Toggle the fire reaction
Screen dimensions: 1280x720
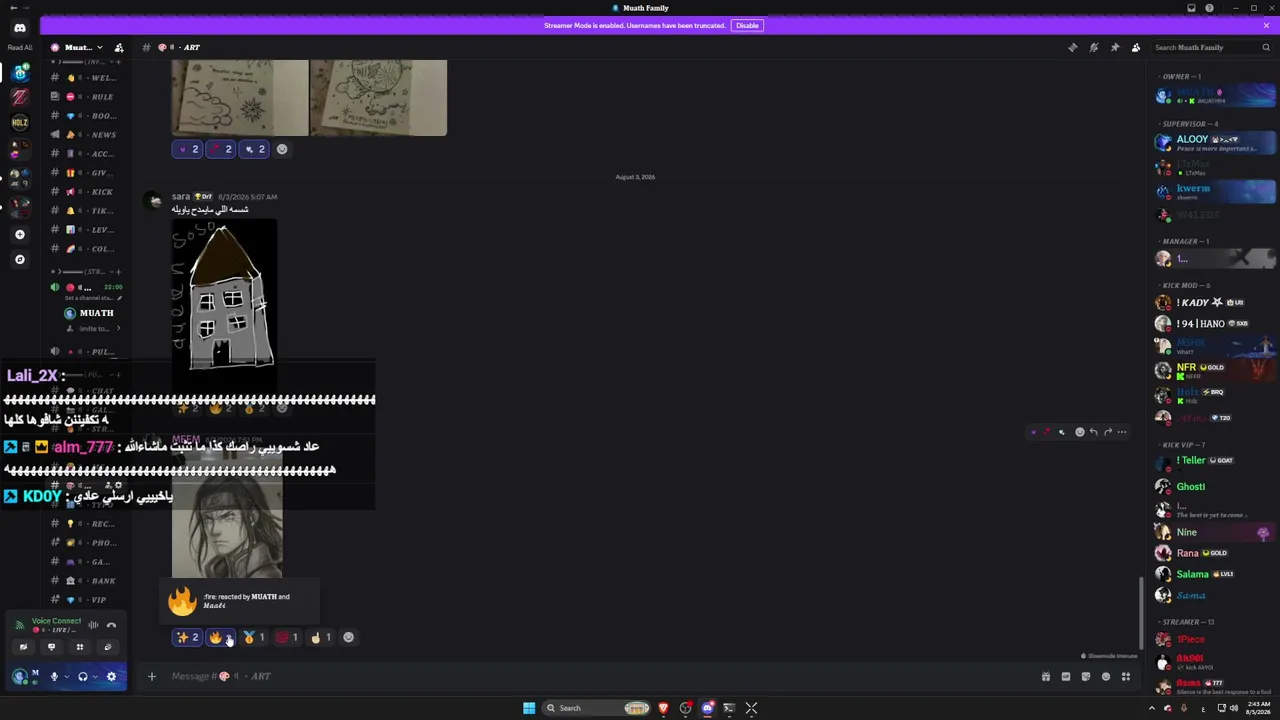[221, 637]
